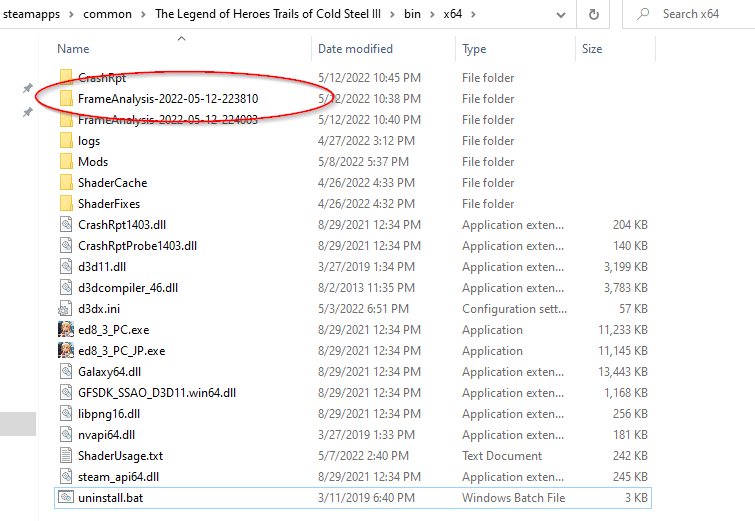Click the nvapi64.dll file icon

pyautogui.click(x=66, y=434)
